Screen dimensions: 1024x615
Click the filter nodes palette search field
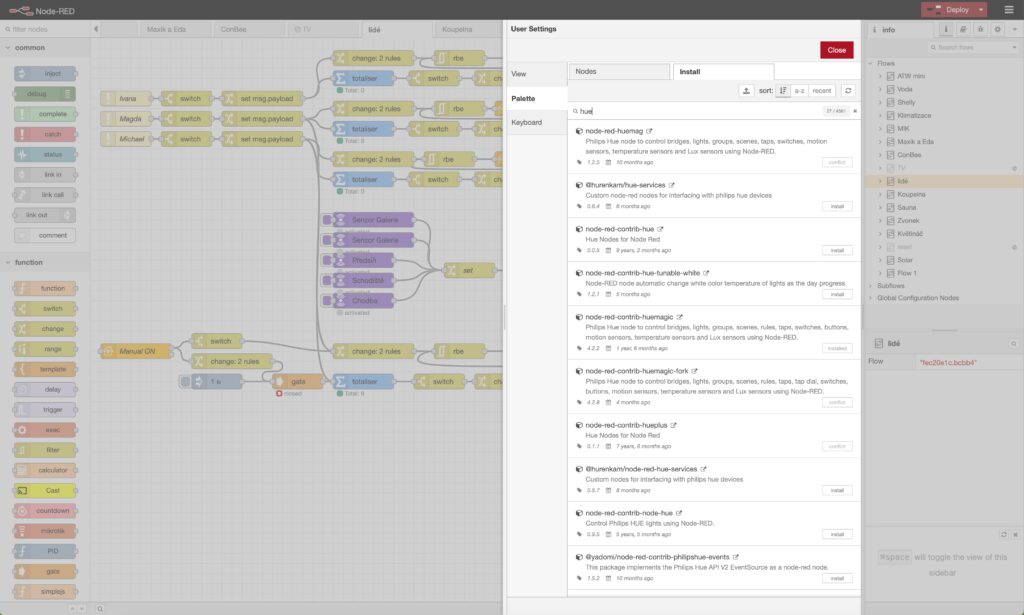[46, 29]
